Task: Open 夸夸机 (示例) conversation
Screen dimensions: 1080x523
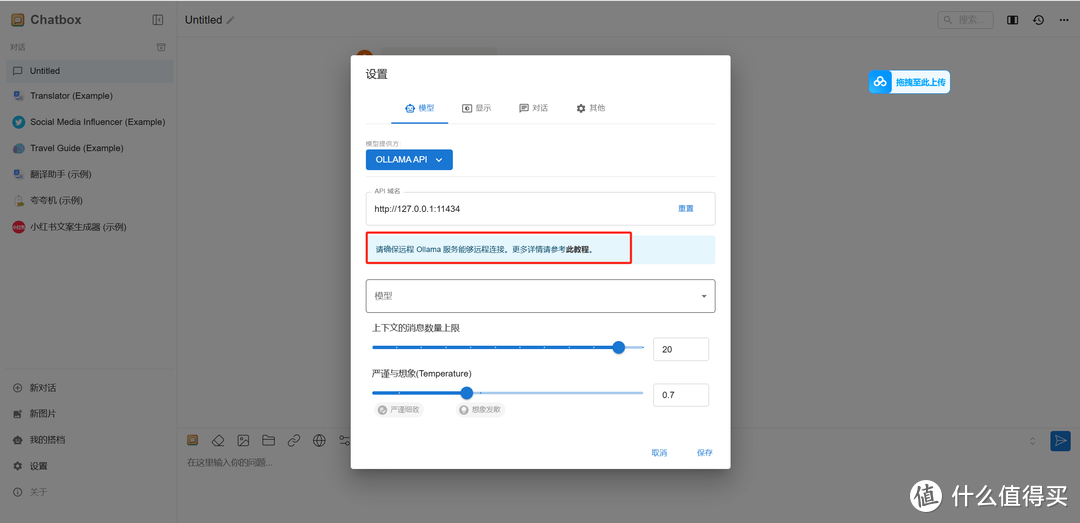Action: [90, 201]
